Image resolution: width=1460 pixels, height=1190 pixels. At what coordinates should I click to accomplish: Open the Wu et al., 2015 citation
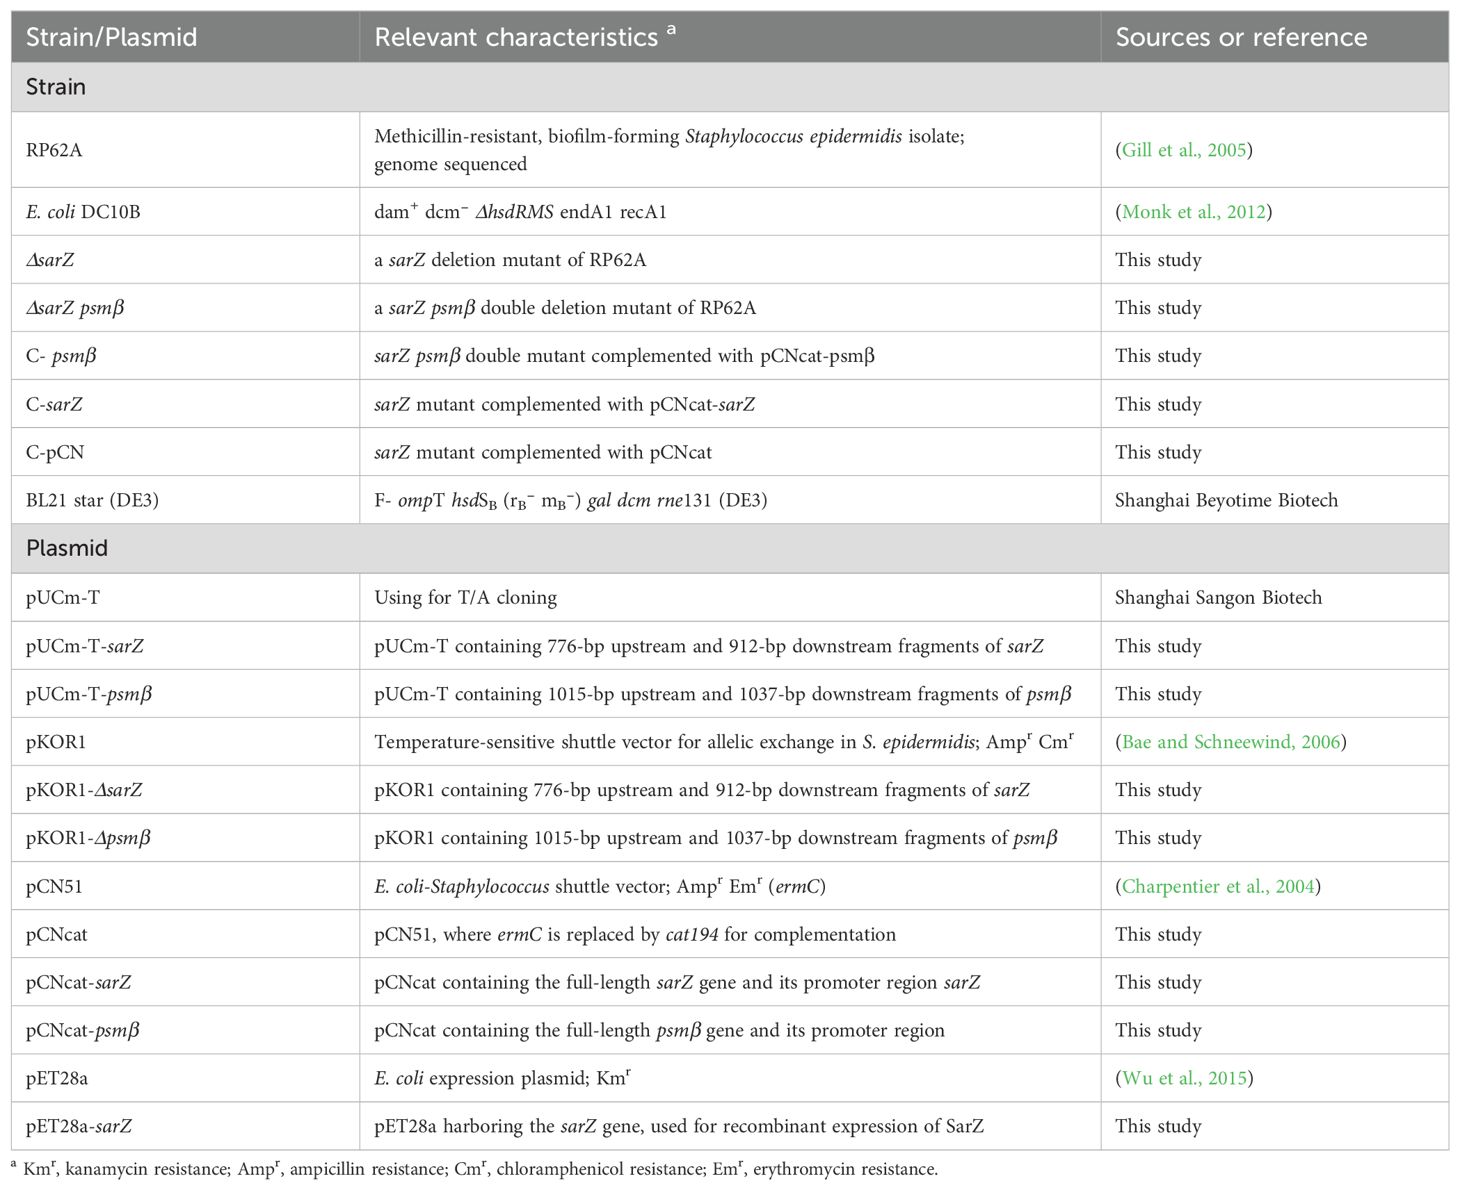click(1185, 1078)
